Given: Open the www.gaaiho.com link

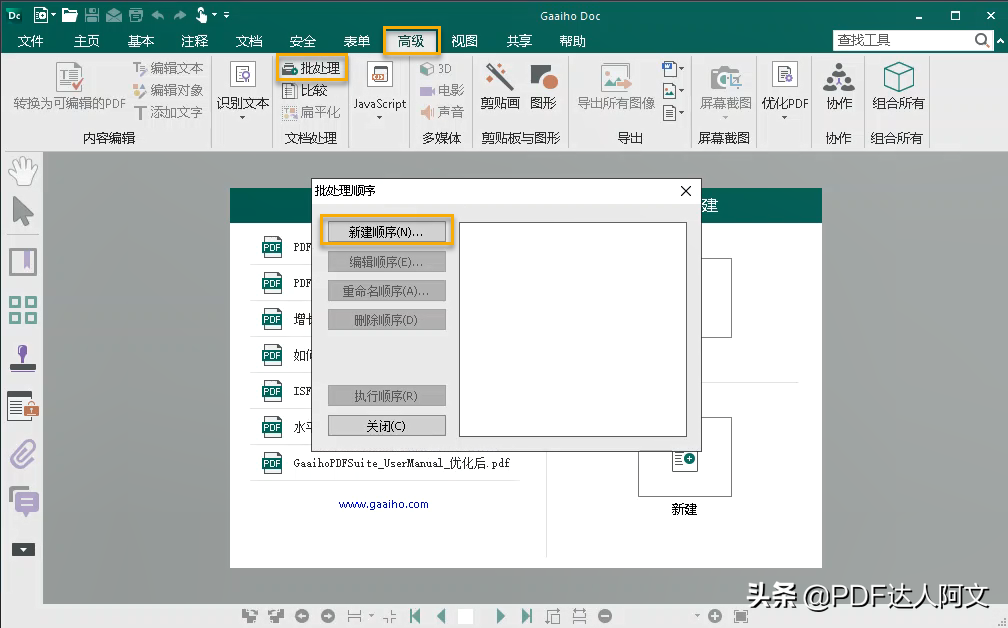Looking at the screenshot, I should point(383,505).
